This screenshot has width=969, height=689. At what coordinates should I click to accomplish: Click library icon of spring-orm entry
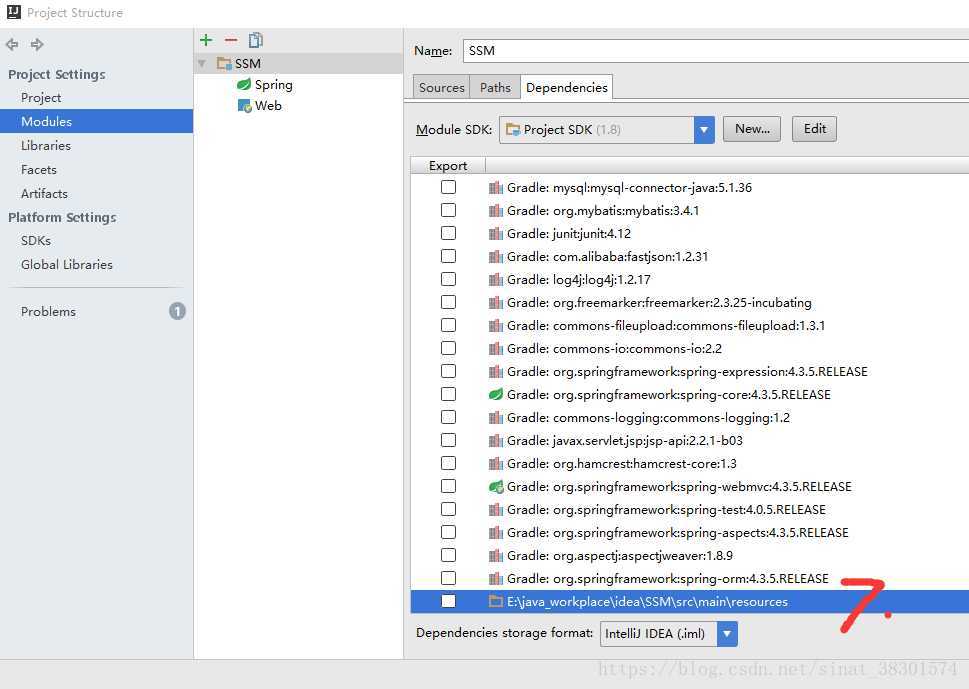(x=496, y=578)
